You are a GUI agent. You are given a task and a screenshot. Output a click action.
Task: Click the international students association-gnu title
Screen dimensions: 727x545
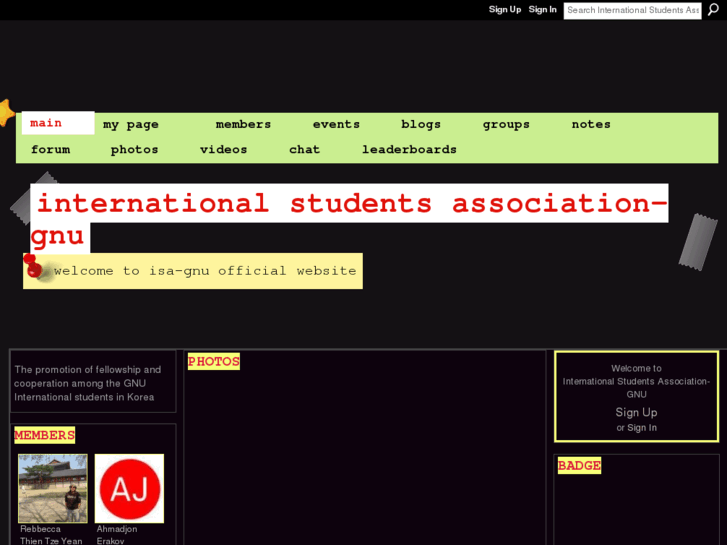[x=349, y=218]
